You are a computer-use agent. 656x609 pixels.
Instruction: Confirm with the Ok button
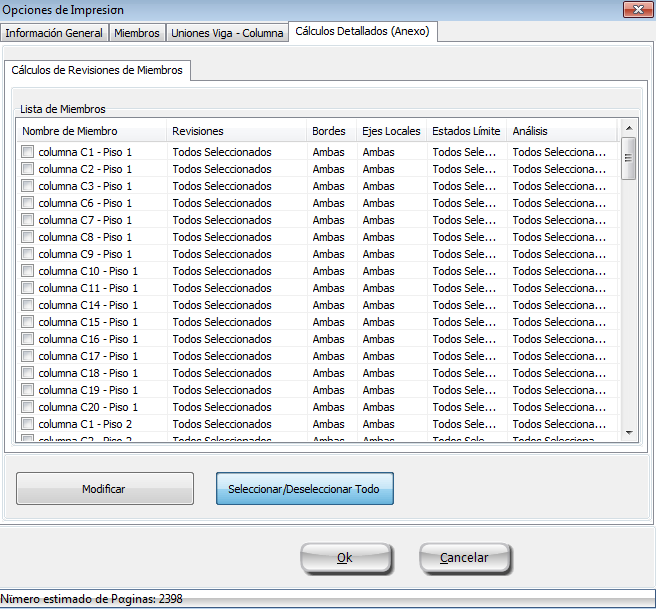[x=345, y=558]
